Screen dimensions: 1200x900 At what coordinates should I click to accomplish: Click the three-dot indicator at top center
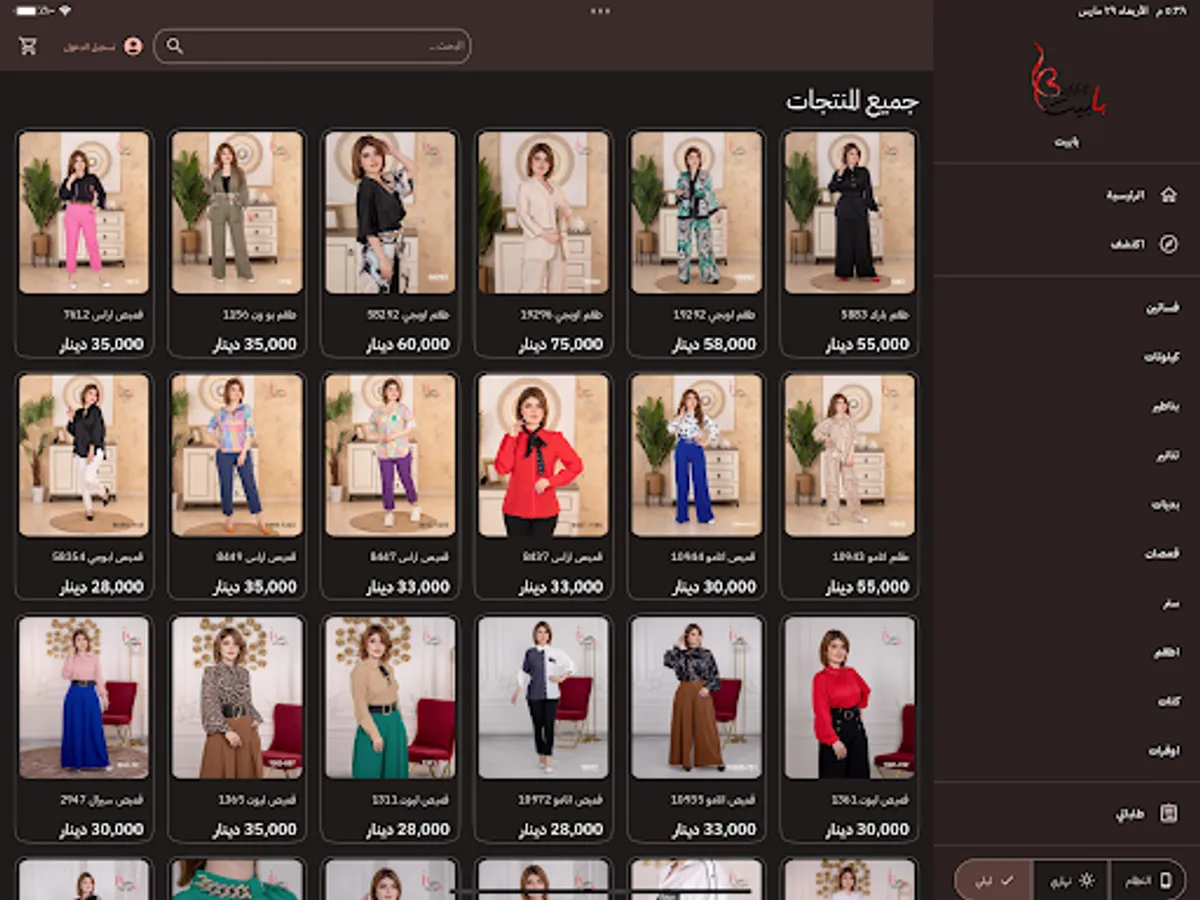coord(600,11)
